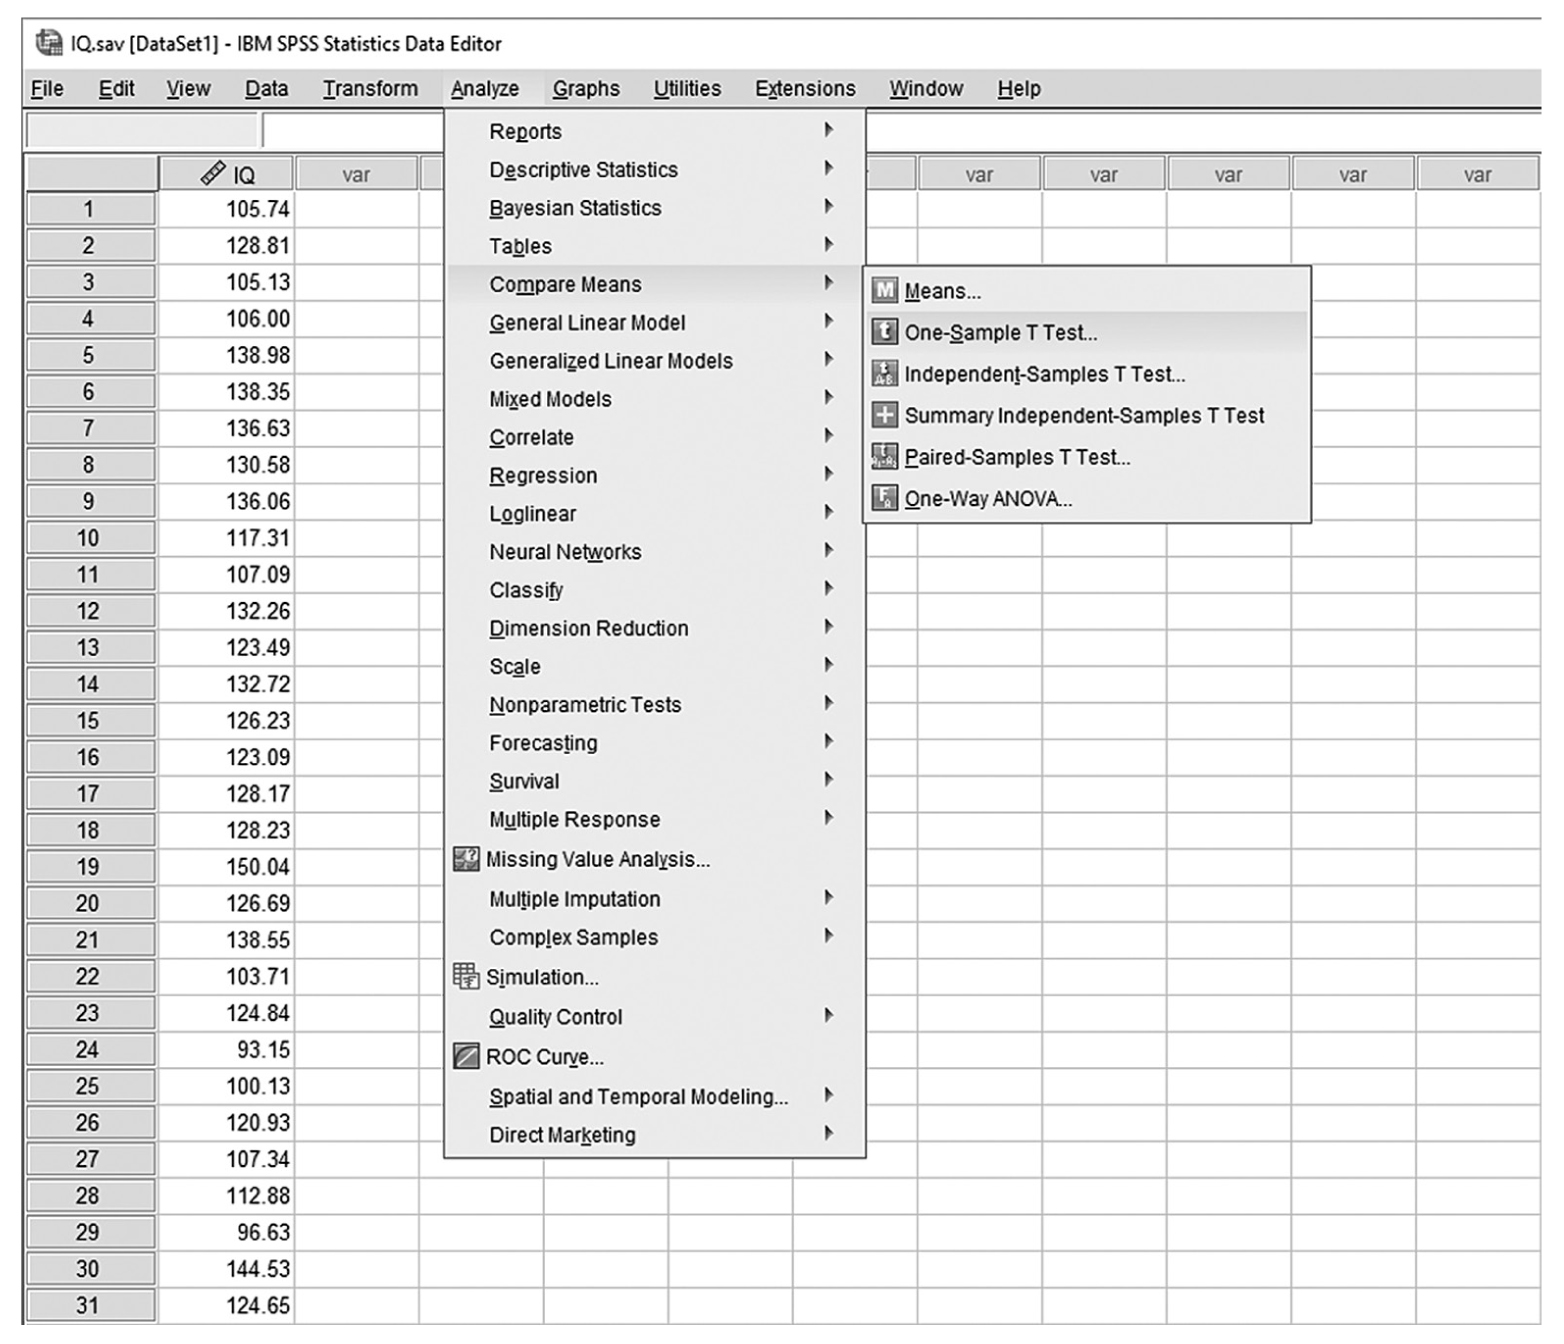
Task: Open the Utilities menu
Action: point(687,89)
